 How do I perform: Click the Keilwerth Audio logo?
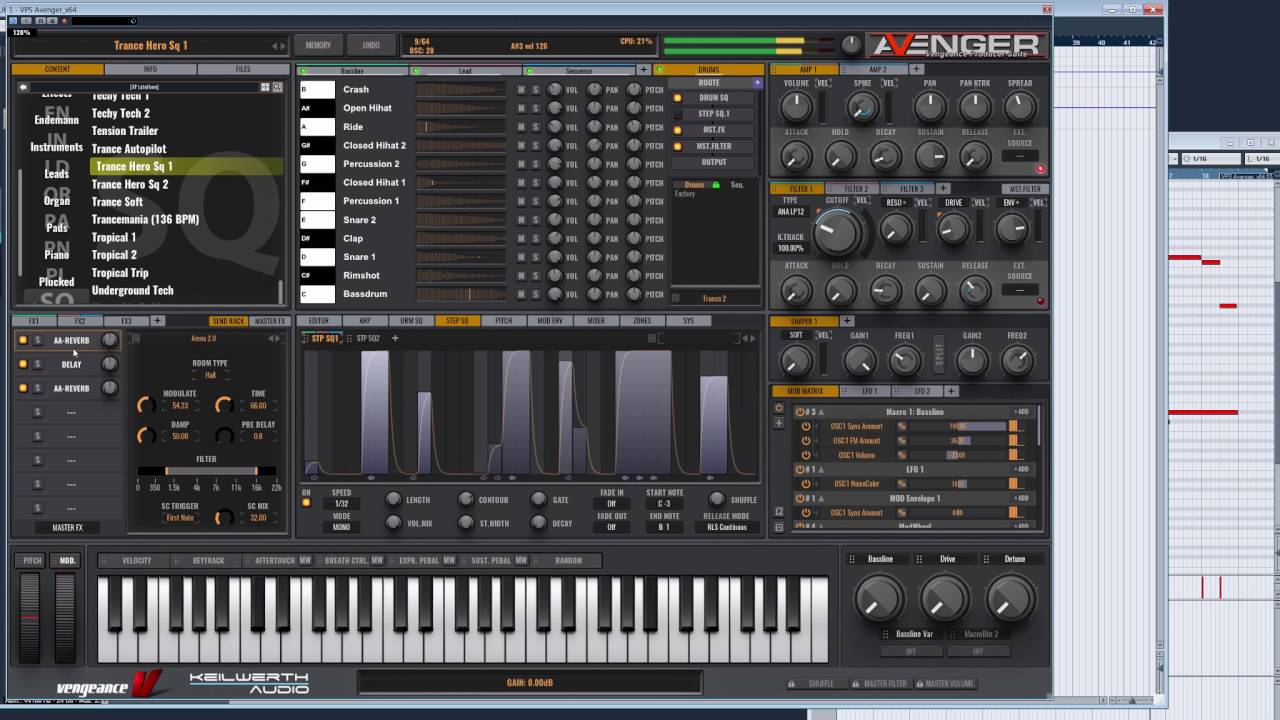tap(249, 683)
